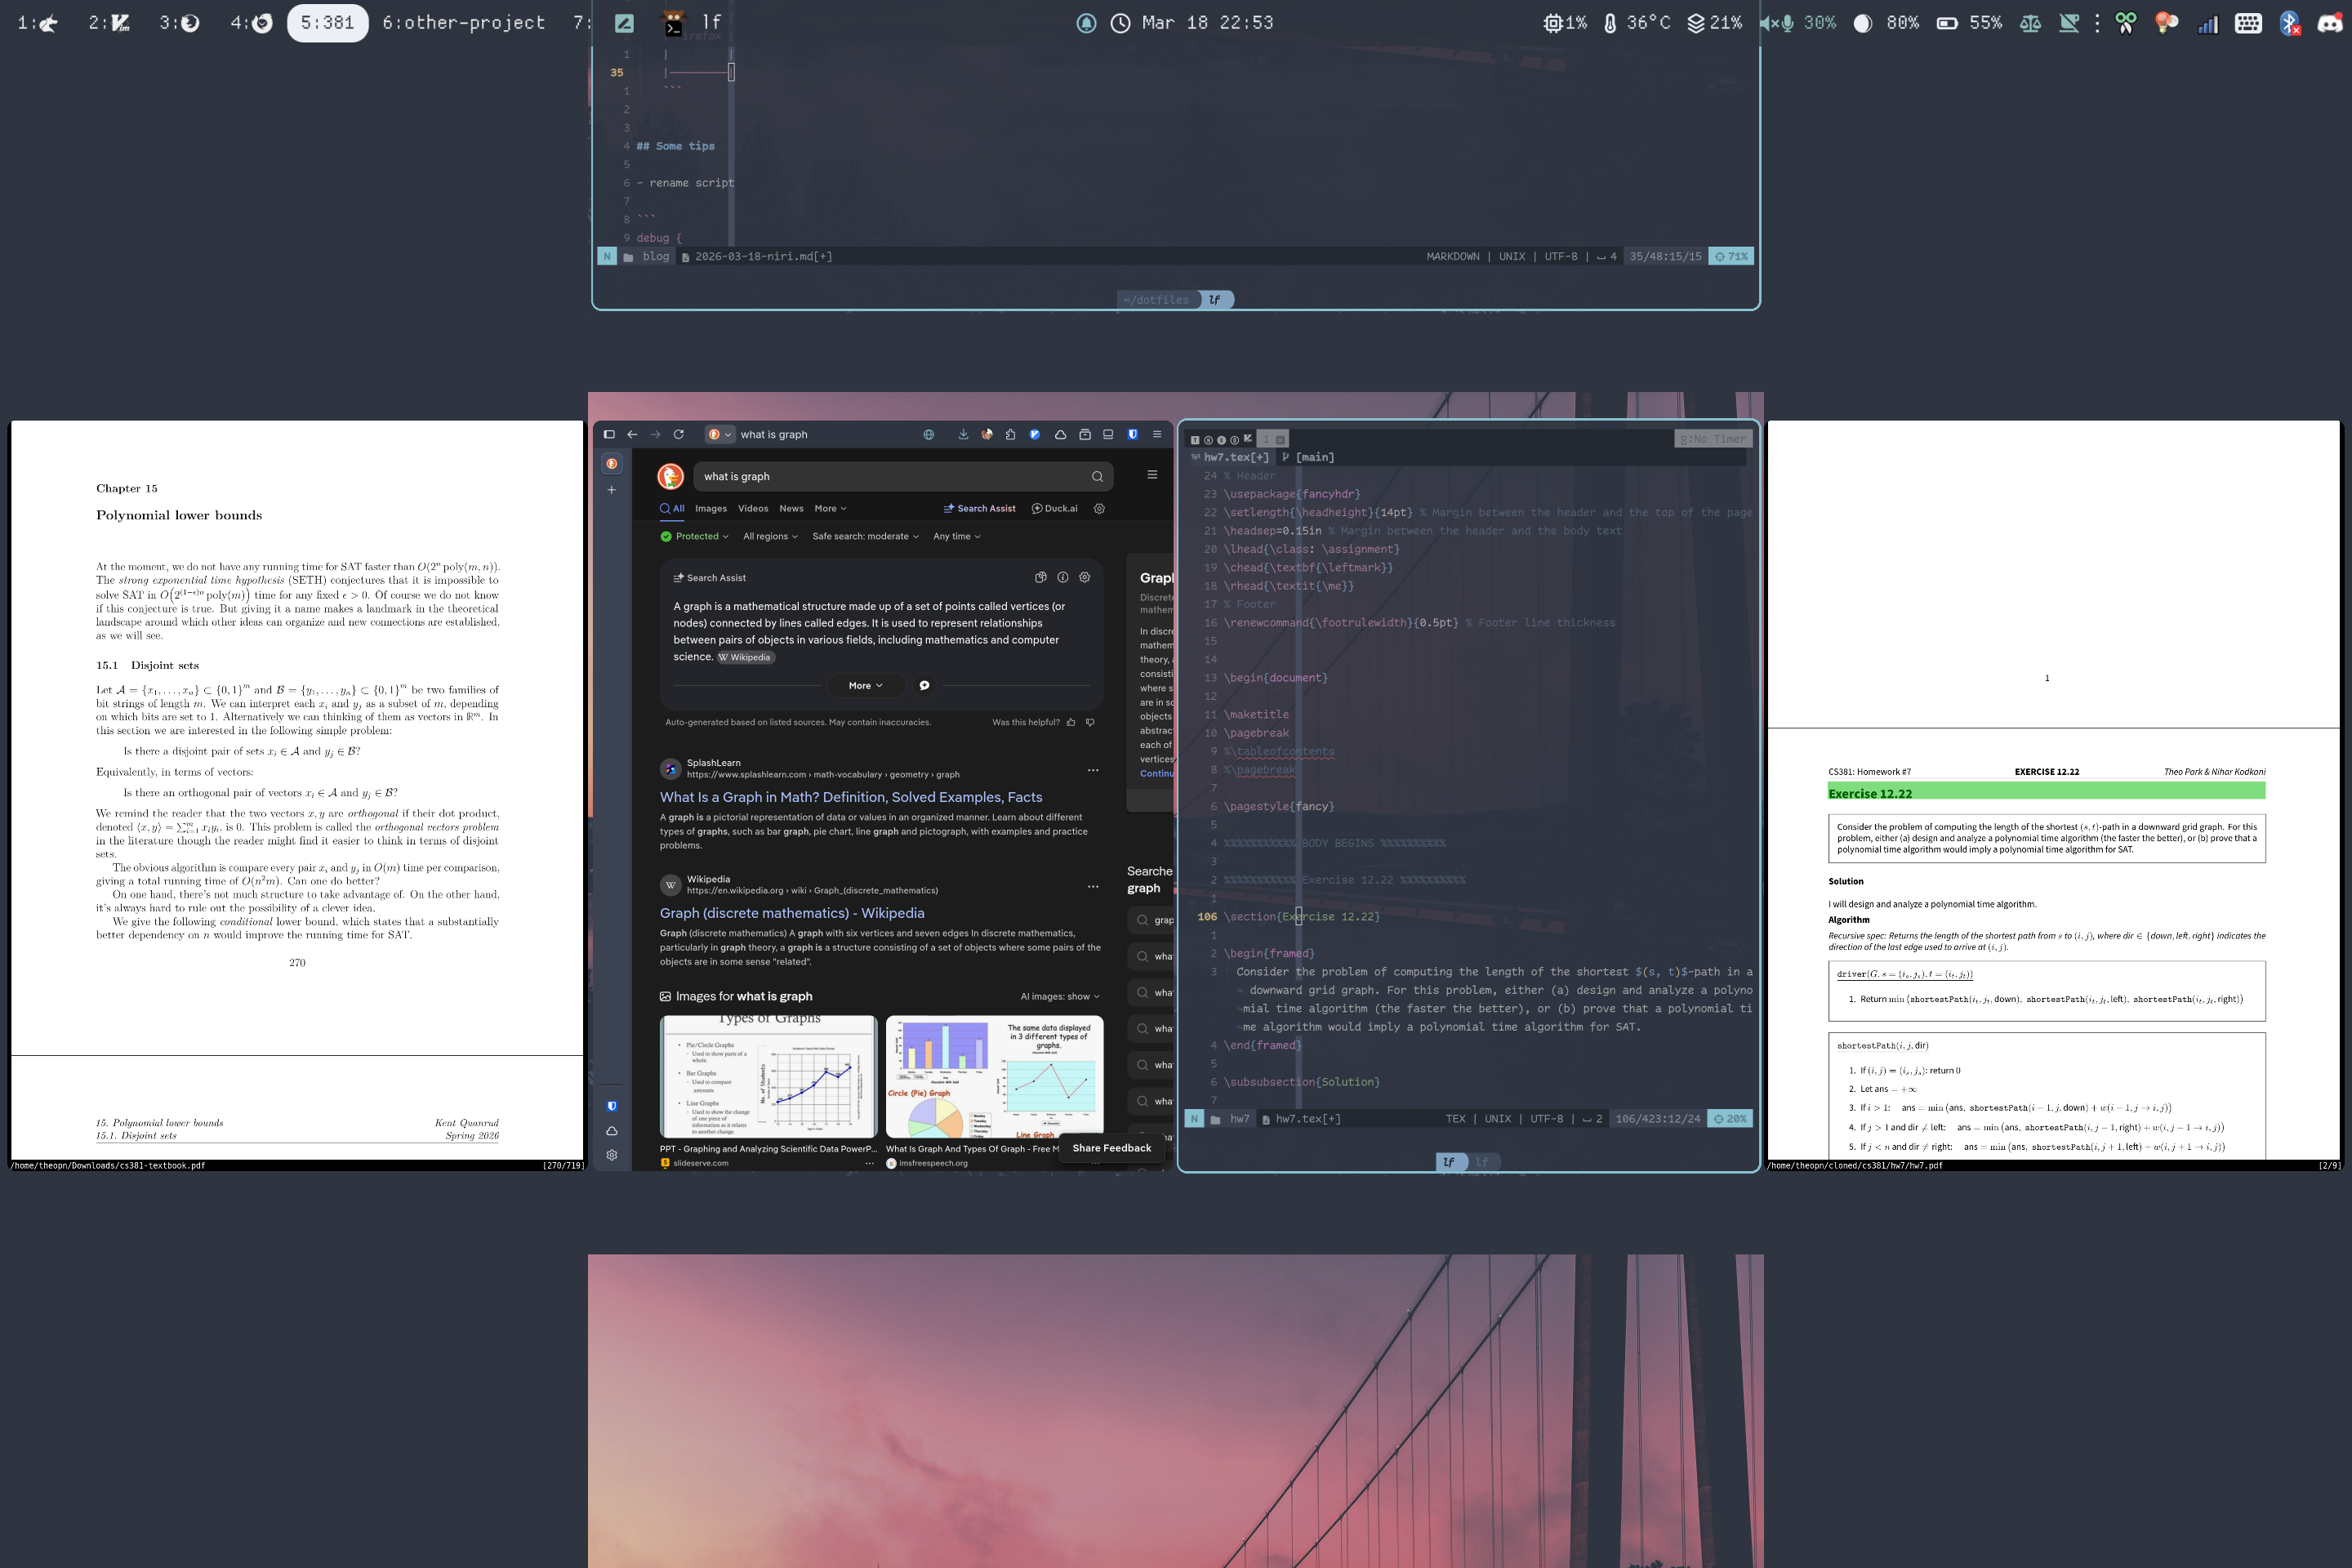The image size is (2352, 1568).
Task: Click the uBlock Origin shield icon
Action: [1132, 434]
